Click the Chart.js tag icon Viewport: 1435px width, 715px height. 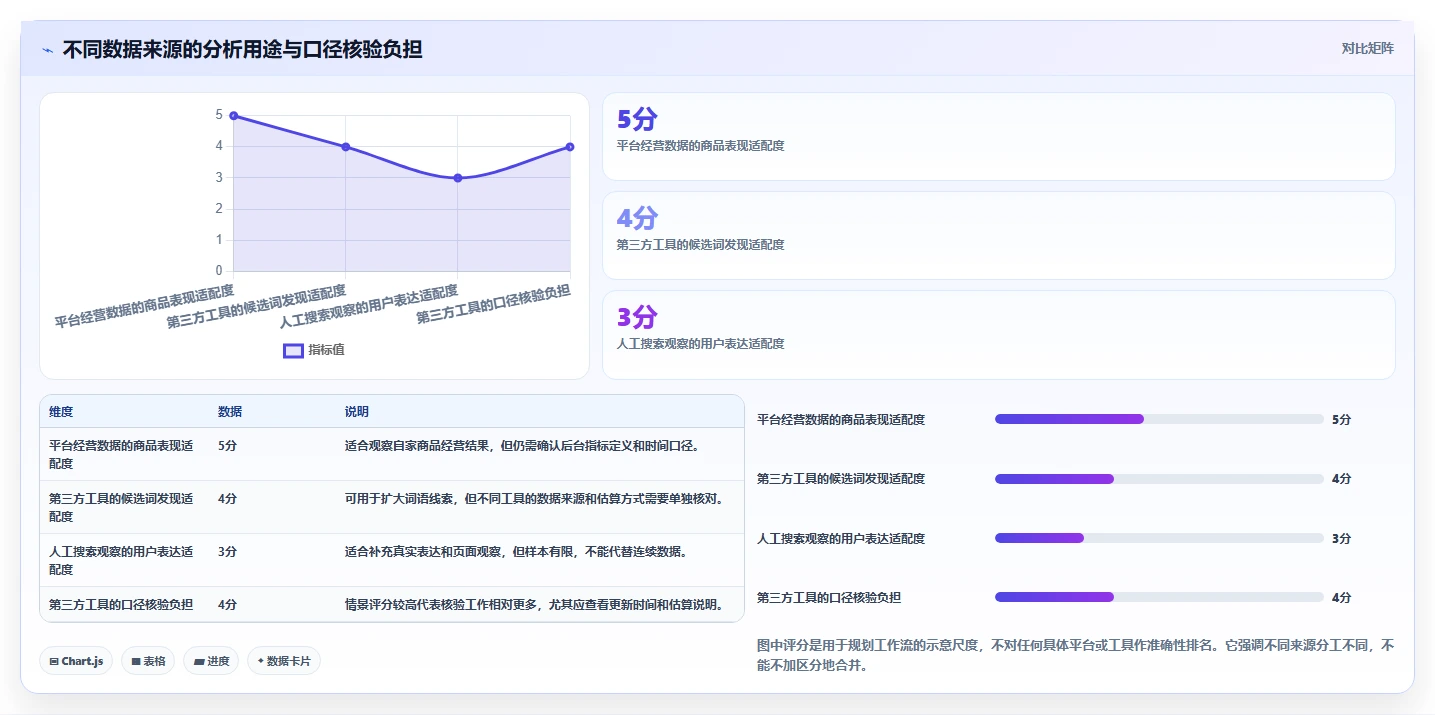click(53, 661)
